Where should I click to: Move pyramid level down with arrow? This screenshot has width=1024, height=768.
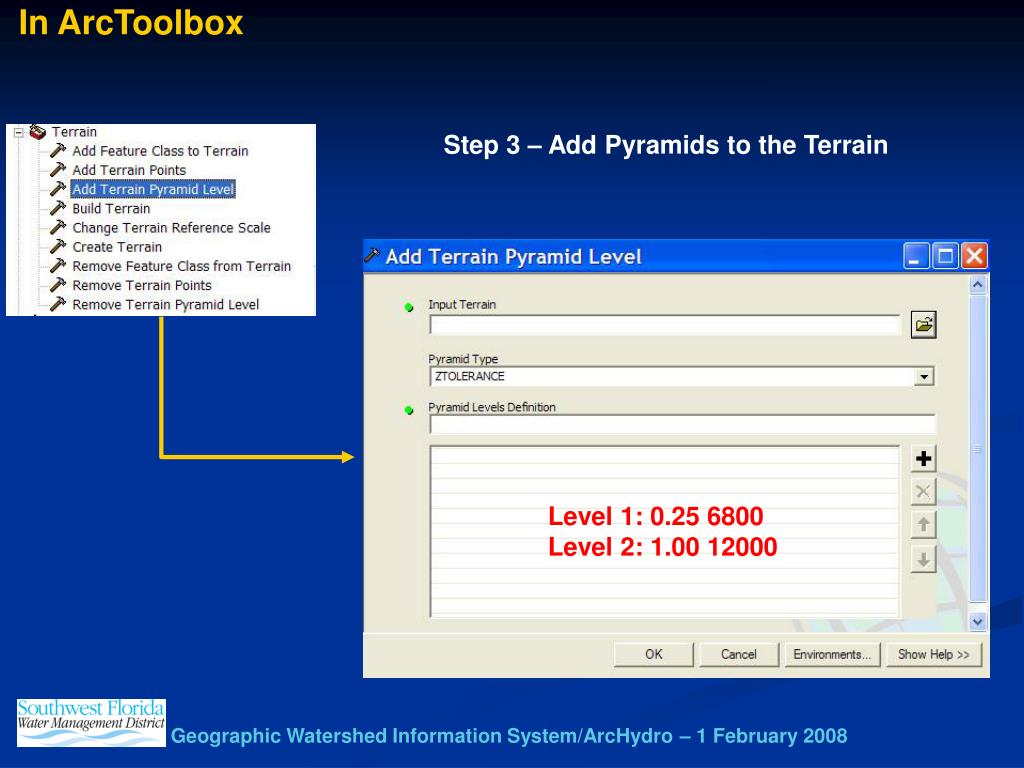tap(923, 560)
